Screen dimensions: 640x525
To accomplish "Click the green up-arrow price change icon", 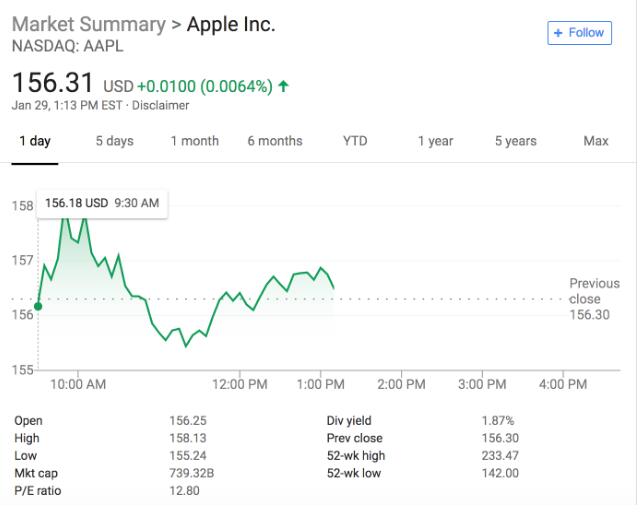I will click(x=285, y=87).
